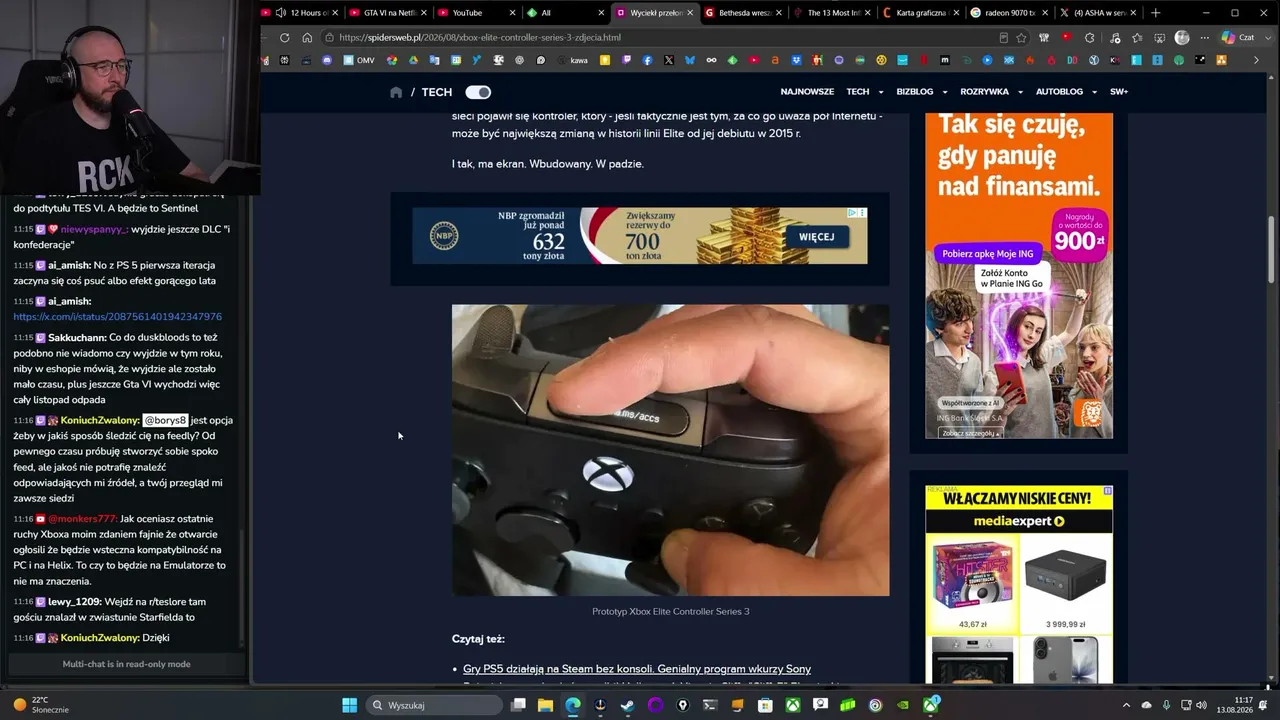
Task: Open the Terminal icon in the taskbar
Action: [x=711, y=705]
